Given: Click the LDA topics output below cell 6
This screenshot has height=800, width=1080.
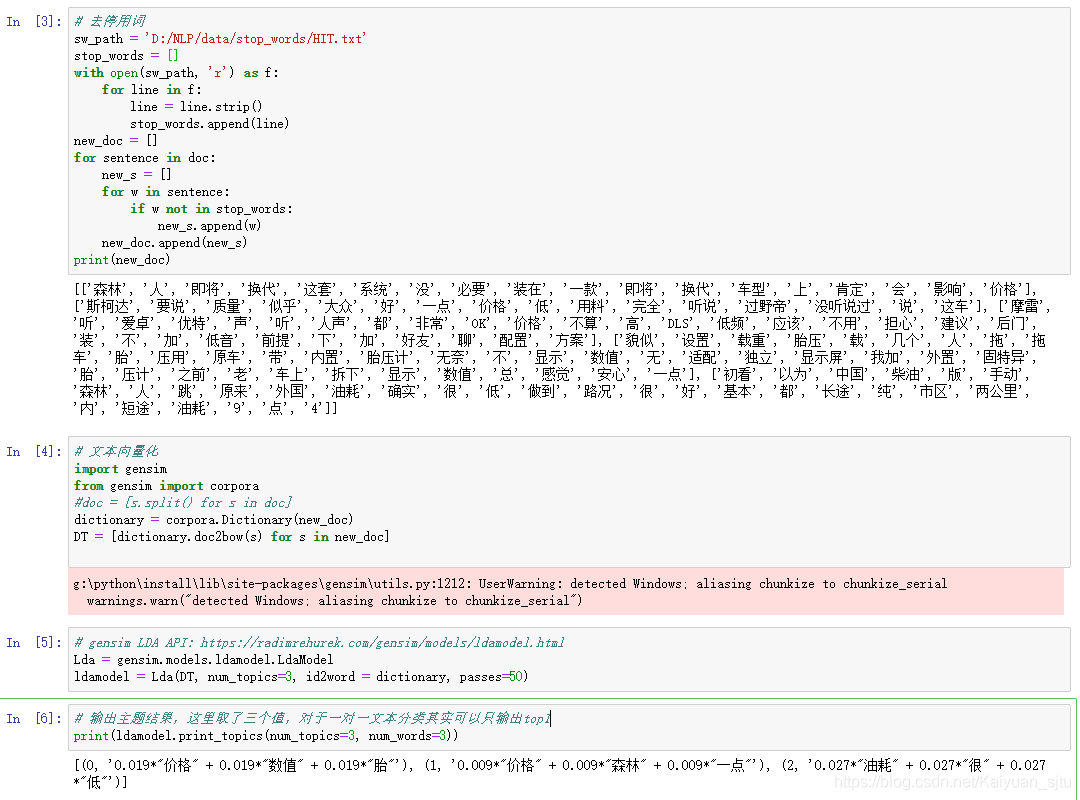Looking at the screenshot, I should tap(559, 773).
